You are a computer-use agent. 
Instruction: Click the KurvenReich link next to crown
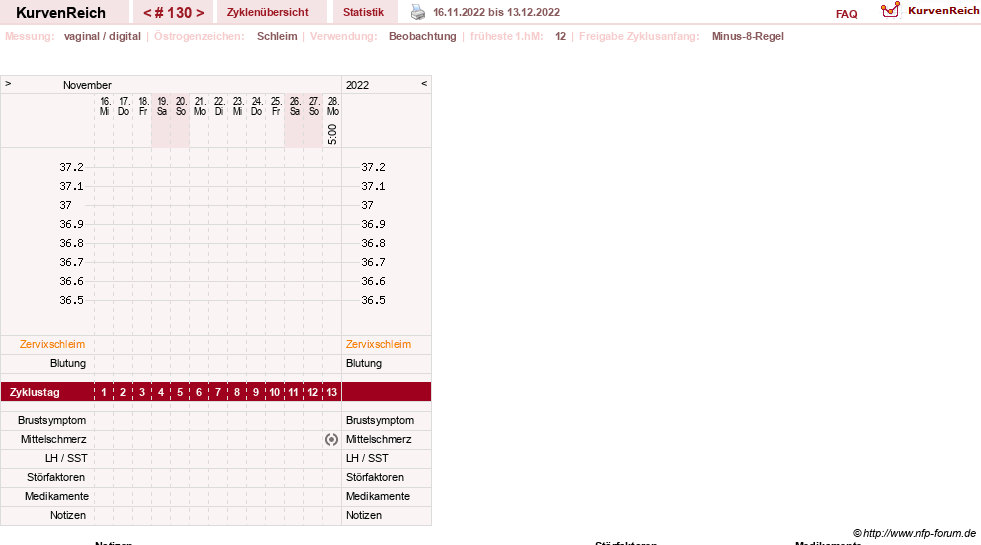tap(943, 11)
